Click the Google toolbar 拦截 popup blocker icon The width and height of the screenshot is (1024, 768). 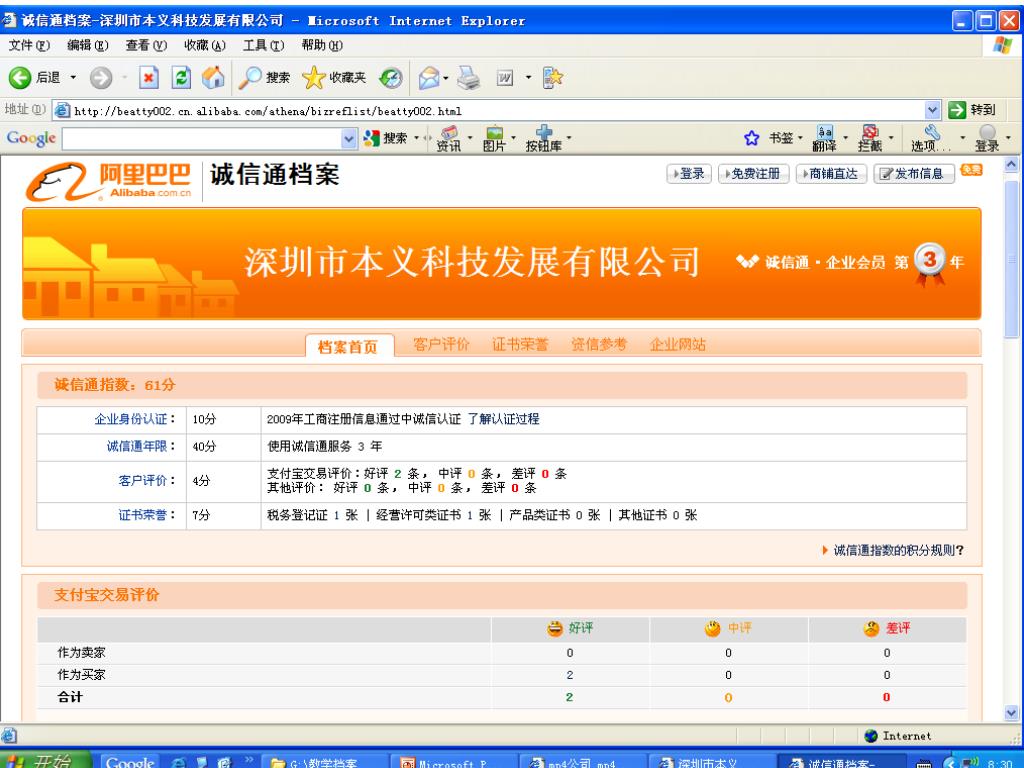click(x=870, y=138)
